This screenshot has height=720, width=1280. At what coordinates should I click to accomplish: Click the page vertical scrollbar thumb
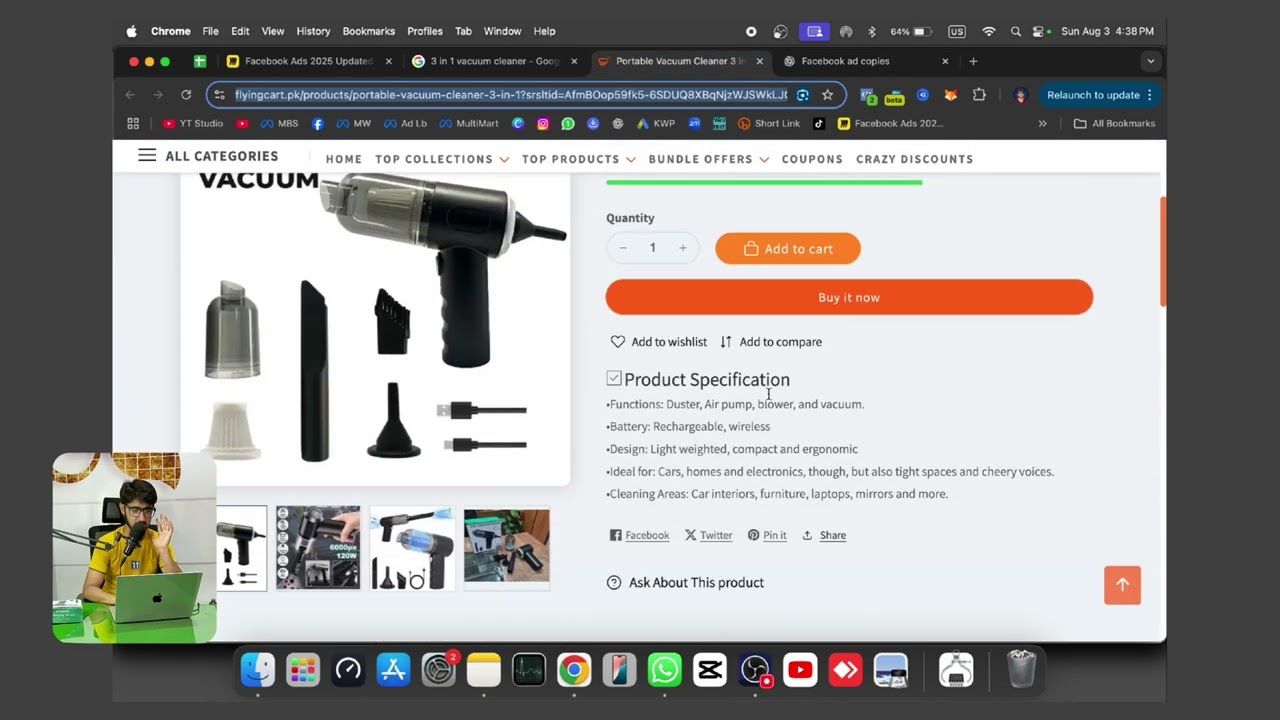(1163, 251)
